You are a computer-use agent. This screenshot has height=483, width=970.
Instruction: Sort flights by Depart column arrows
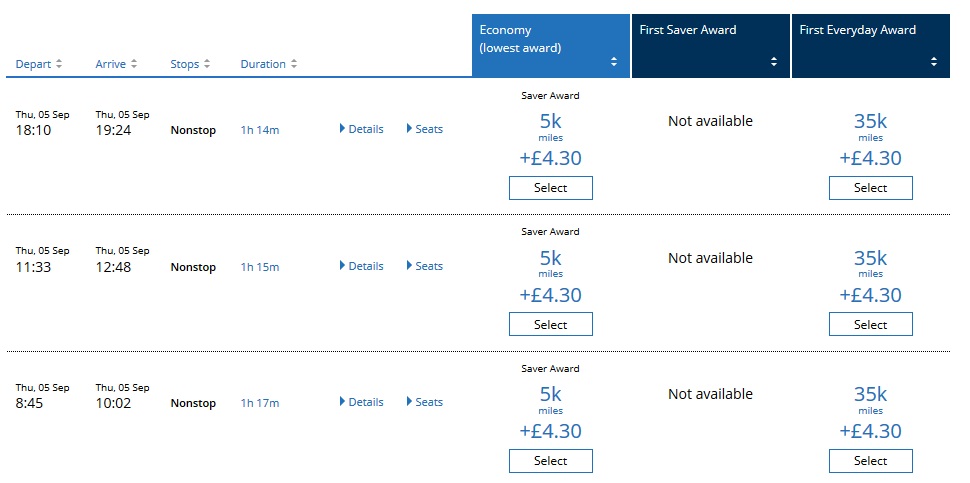[59, 65]
